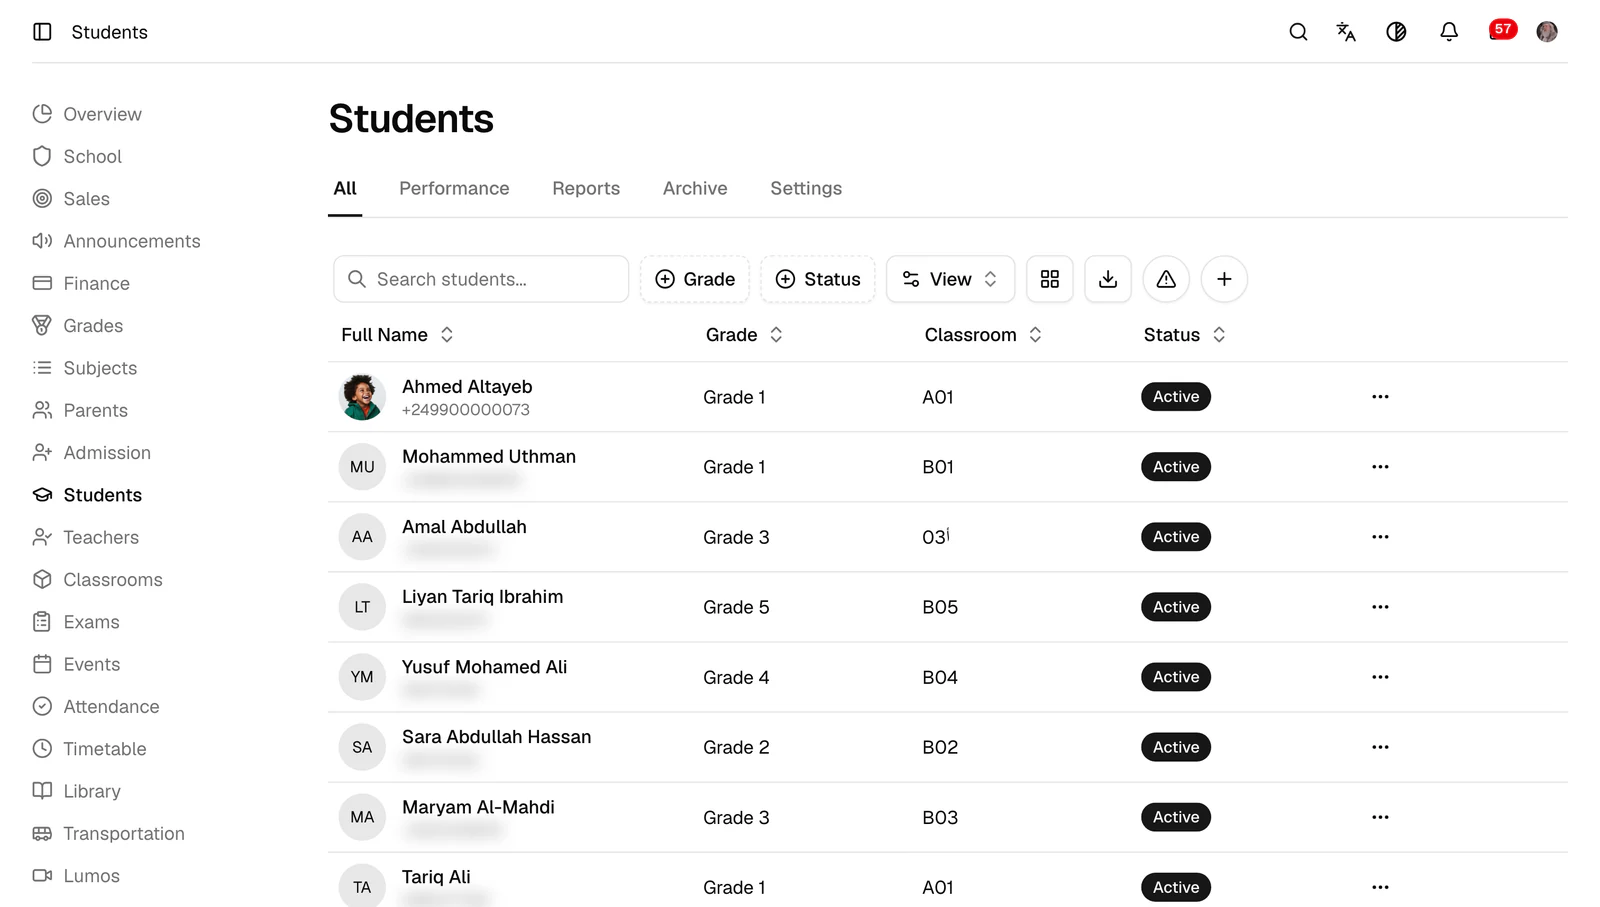Image resolution: width=1600 pixels, height=907 pixels.
Task: Open row actions for Mohammed Uthman
Action: [1380, 467]
